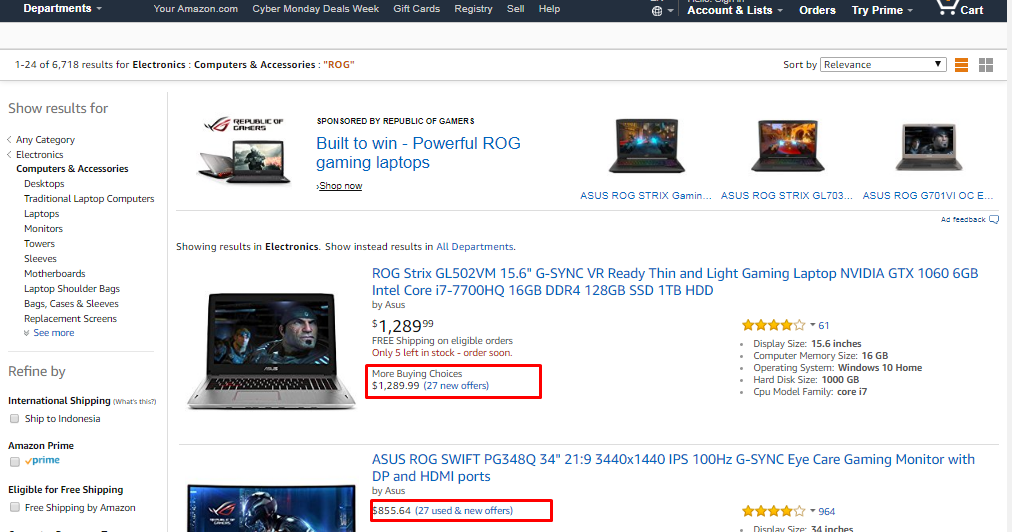Screen dimensions: 1012x532
Task: Open Sell in top navigation
Action: click(515, 9)
